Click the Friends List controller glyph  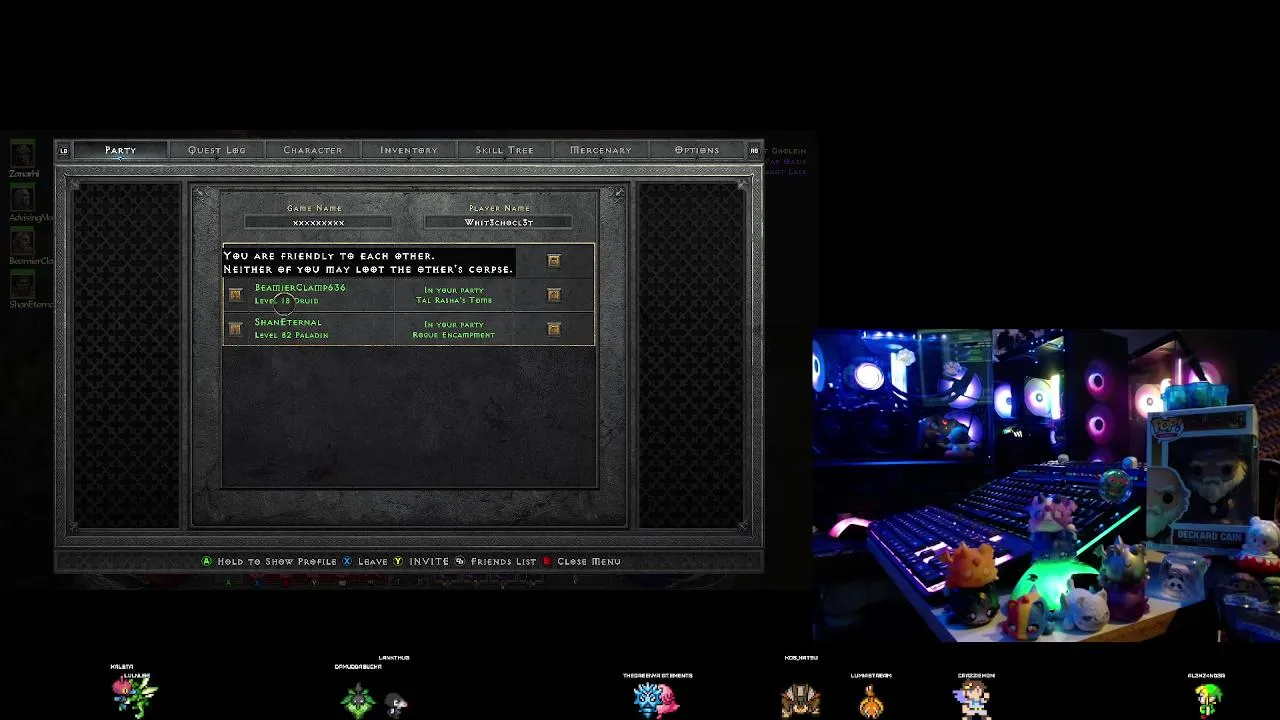pos(460,562)
